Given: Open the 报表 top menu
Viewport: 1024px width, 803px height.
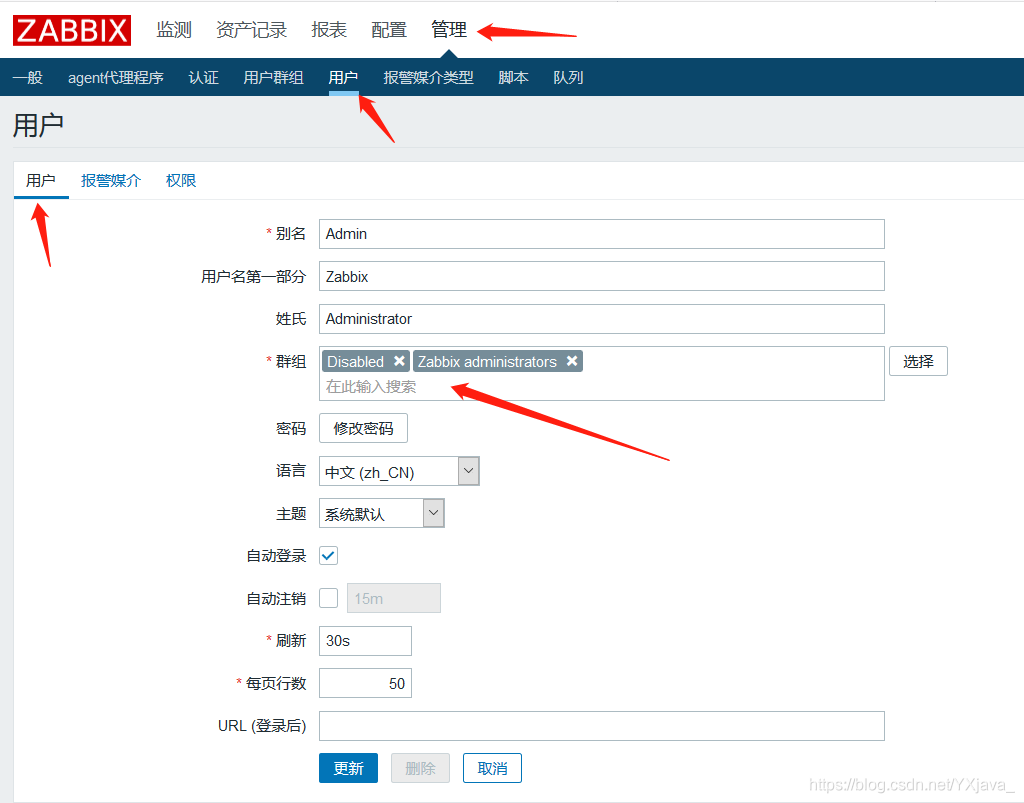Looking at the screenshot, I should (329, 30).
